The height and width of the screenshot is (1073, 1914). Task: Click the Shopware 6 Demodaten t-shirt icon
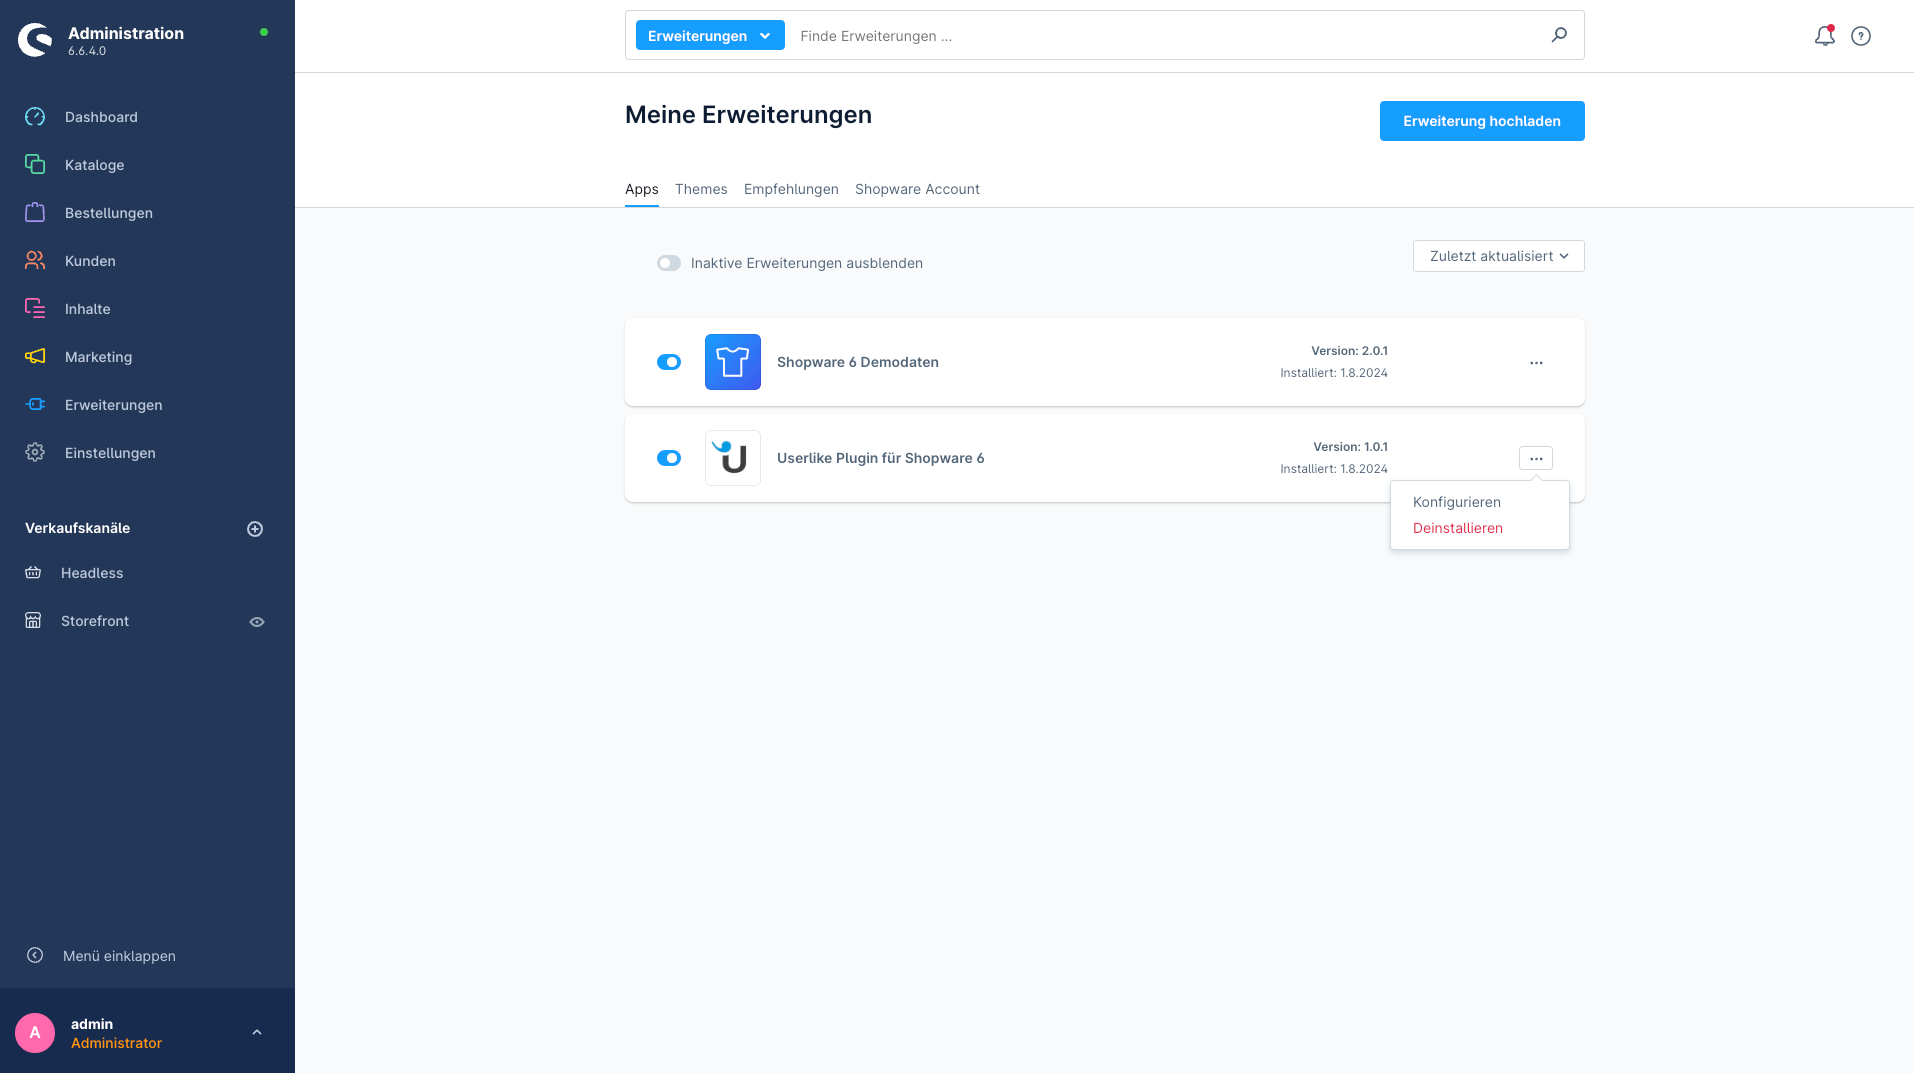coord(733,362)
